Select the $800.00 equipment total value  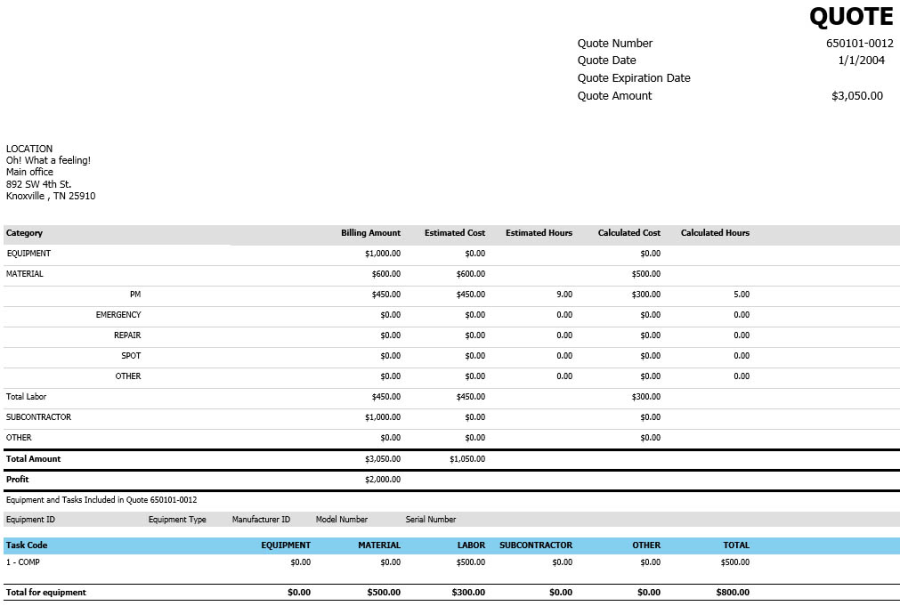click(x=732, y=593)
